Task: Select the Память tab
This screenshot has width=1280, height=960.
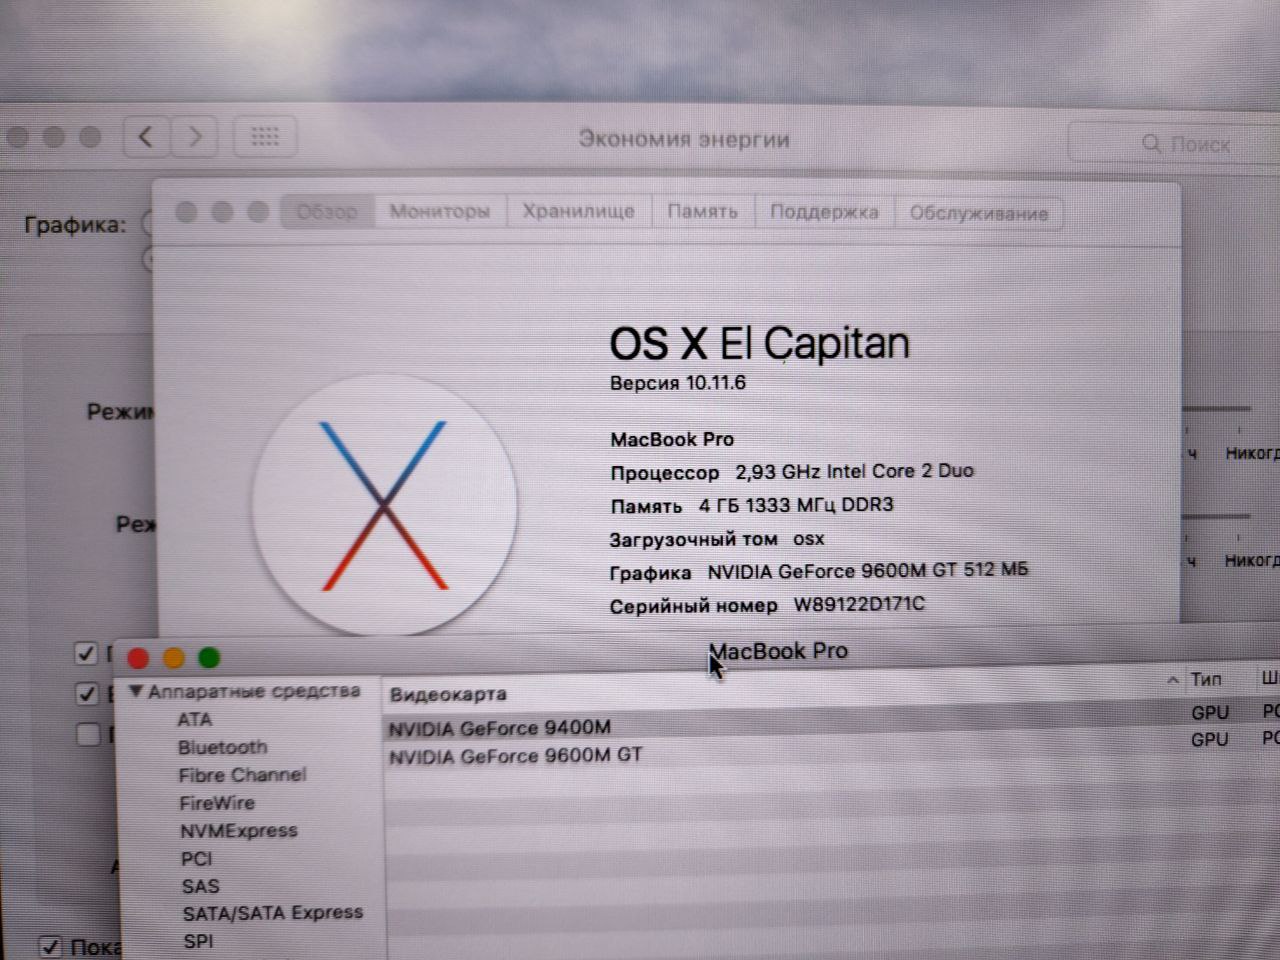Action: pyautogui.click(x=702, y=211)
